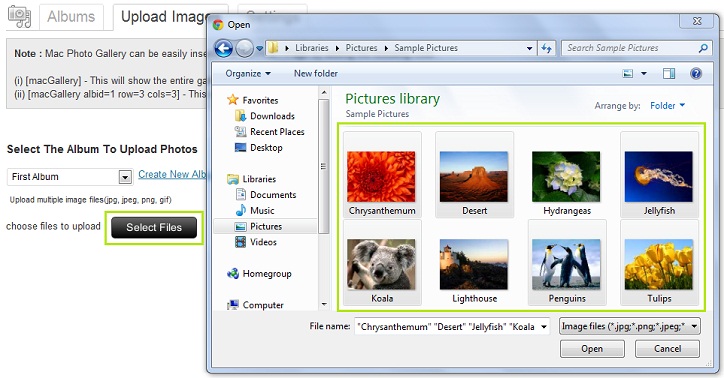Click the Open button

click(x=592, y=348)
